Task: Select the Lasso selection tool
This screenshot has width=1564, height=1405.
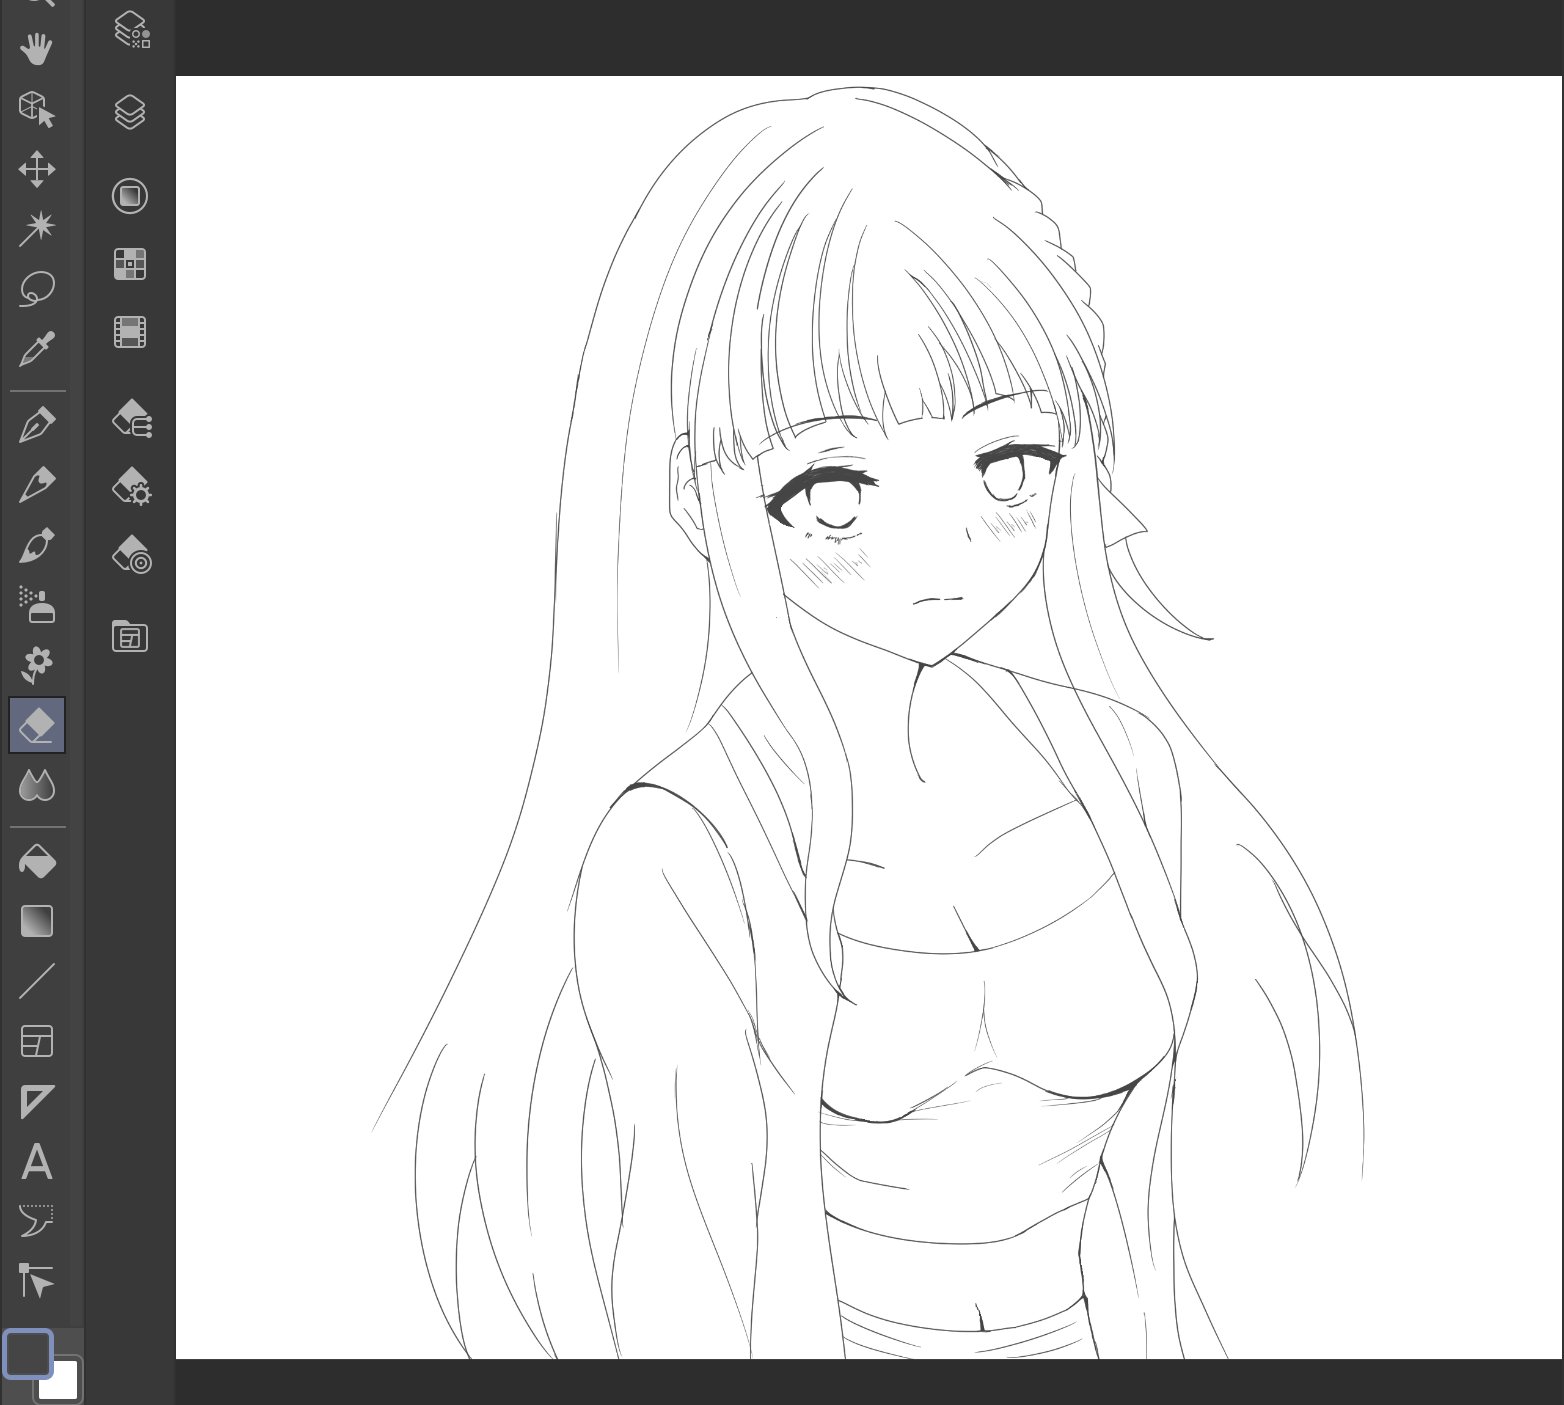Action: 37,289
